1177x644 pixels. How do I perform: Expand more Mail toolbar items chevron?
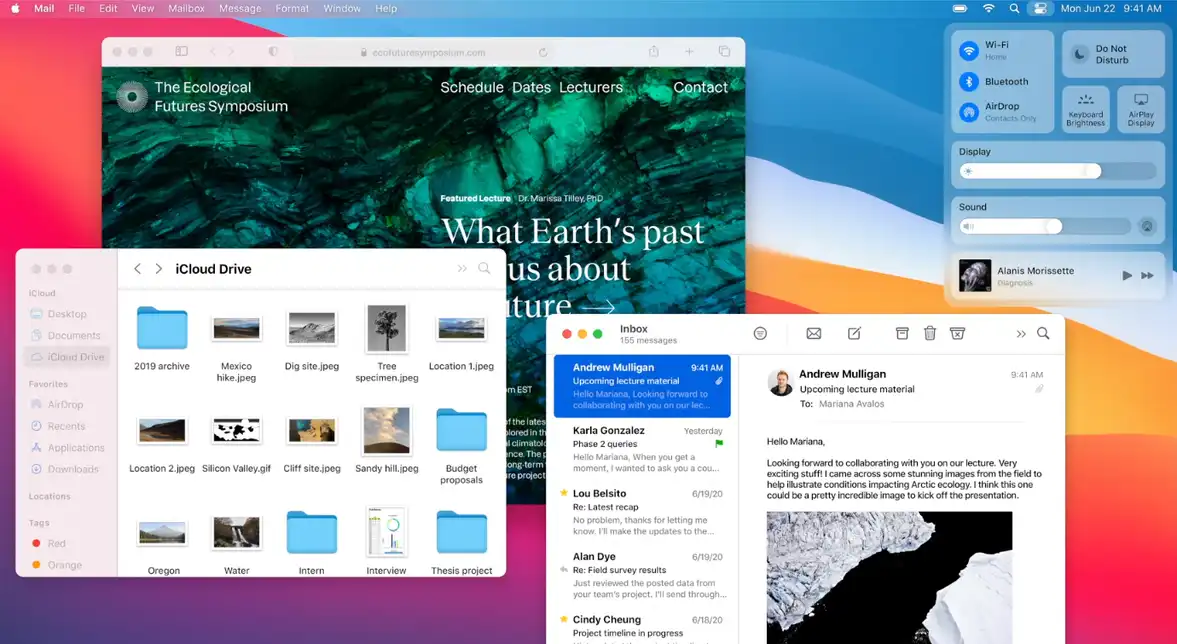click(1021, 333)
